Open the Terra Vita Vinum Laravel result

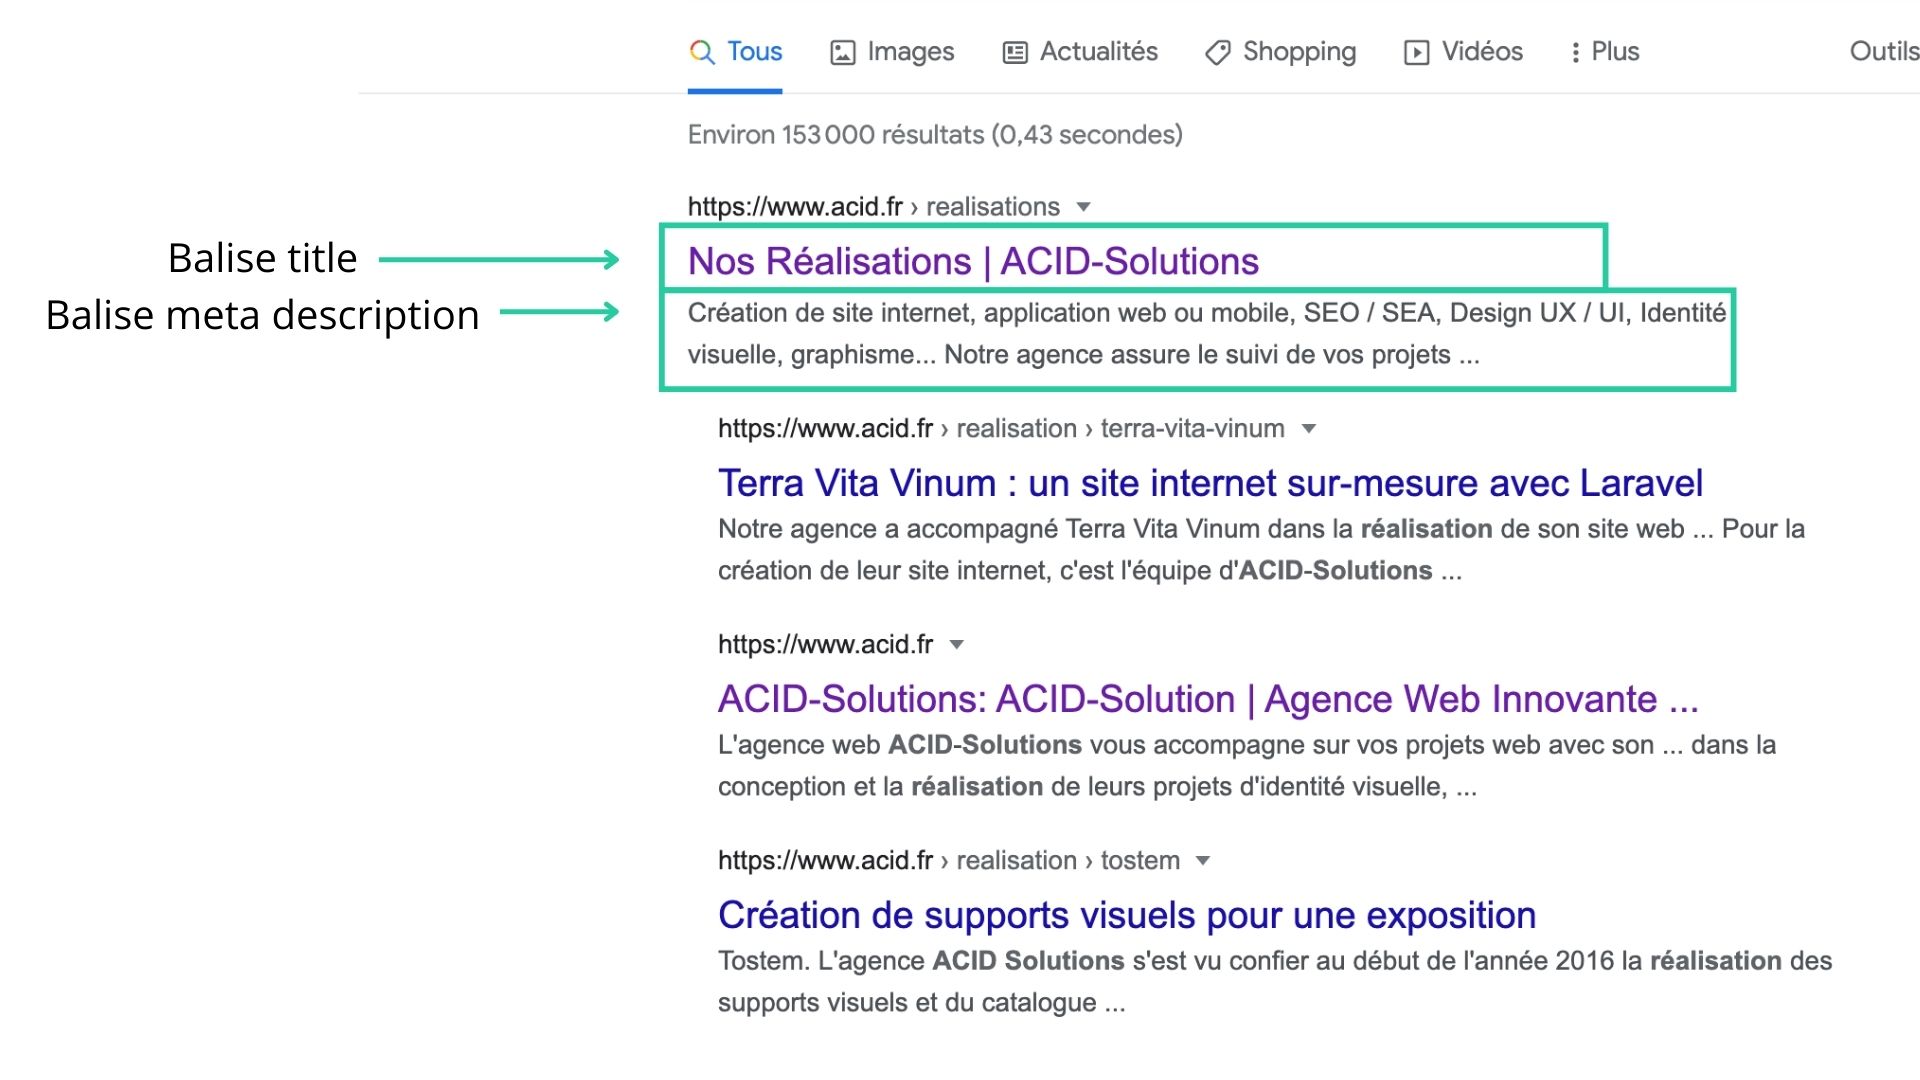pyautogui.click(x=1210, y=484)
